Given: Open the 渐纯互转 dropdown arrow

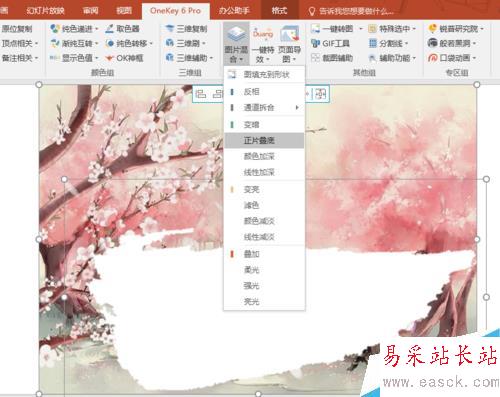Looking at the screenshot, I should point(97,44).
